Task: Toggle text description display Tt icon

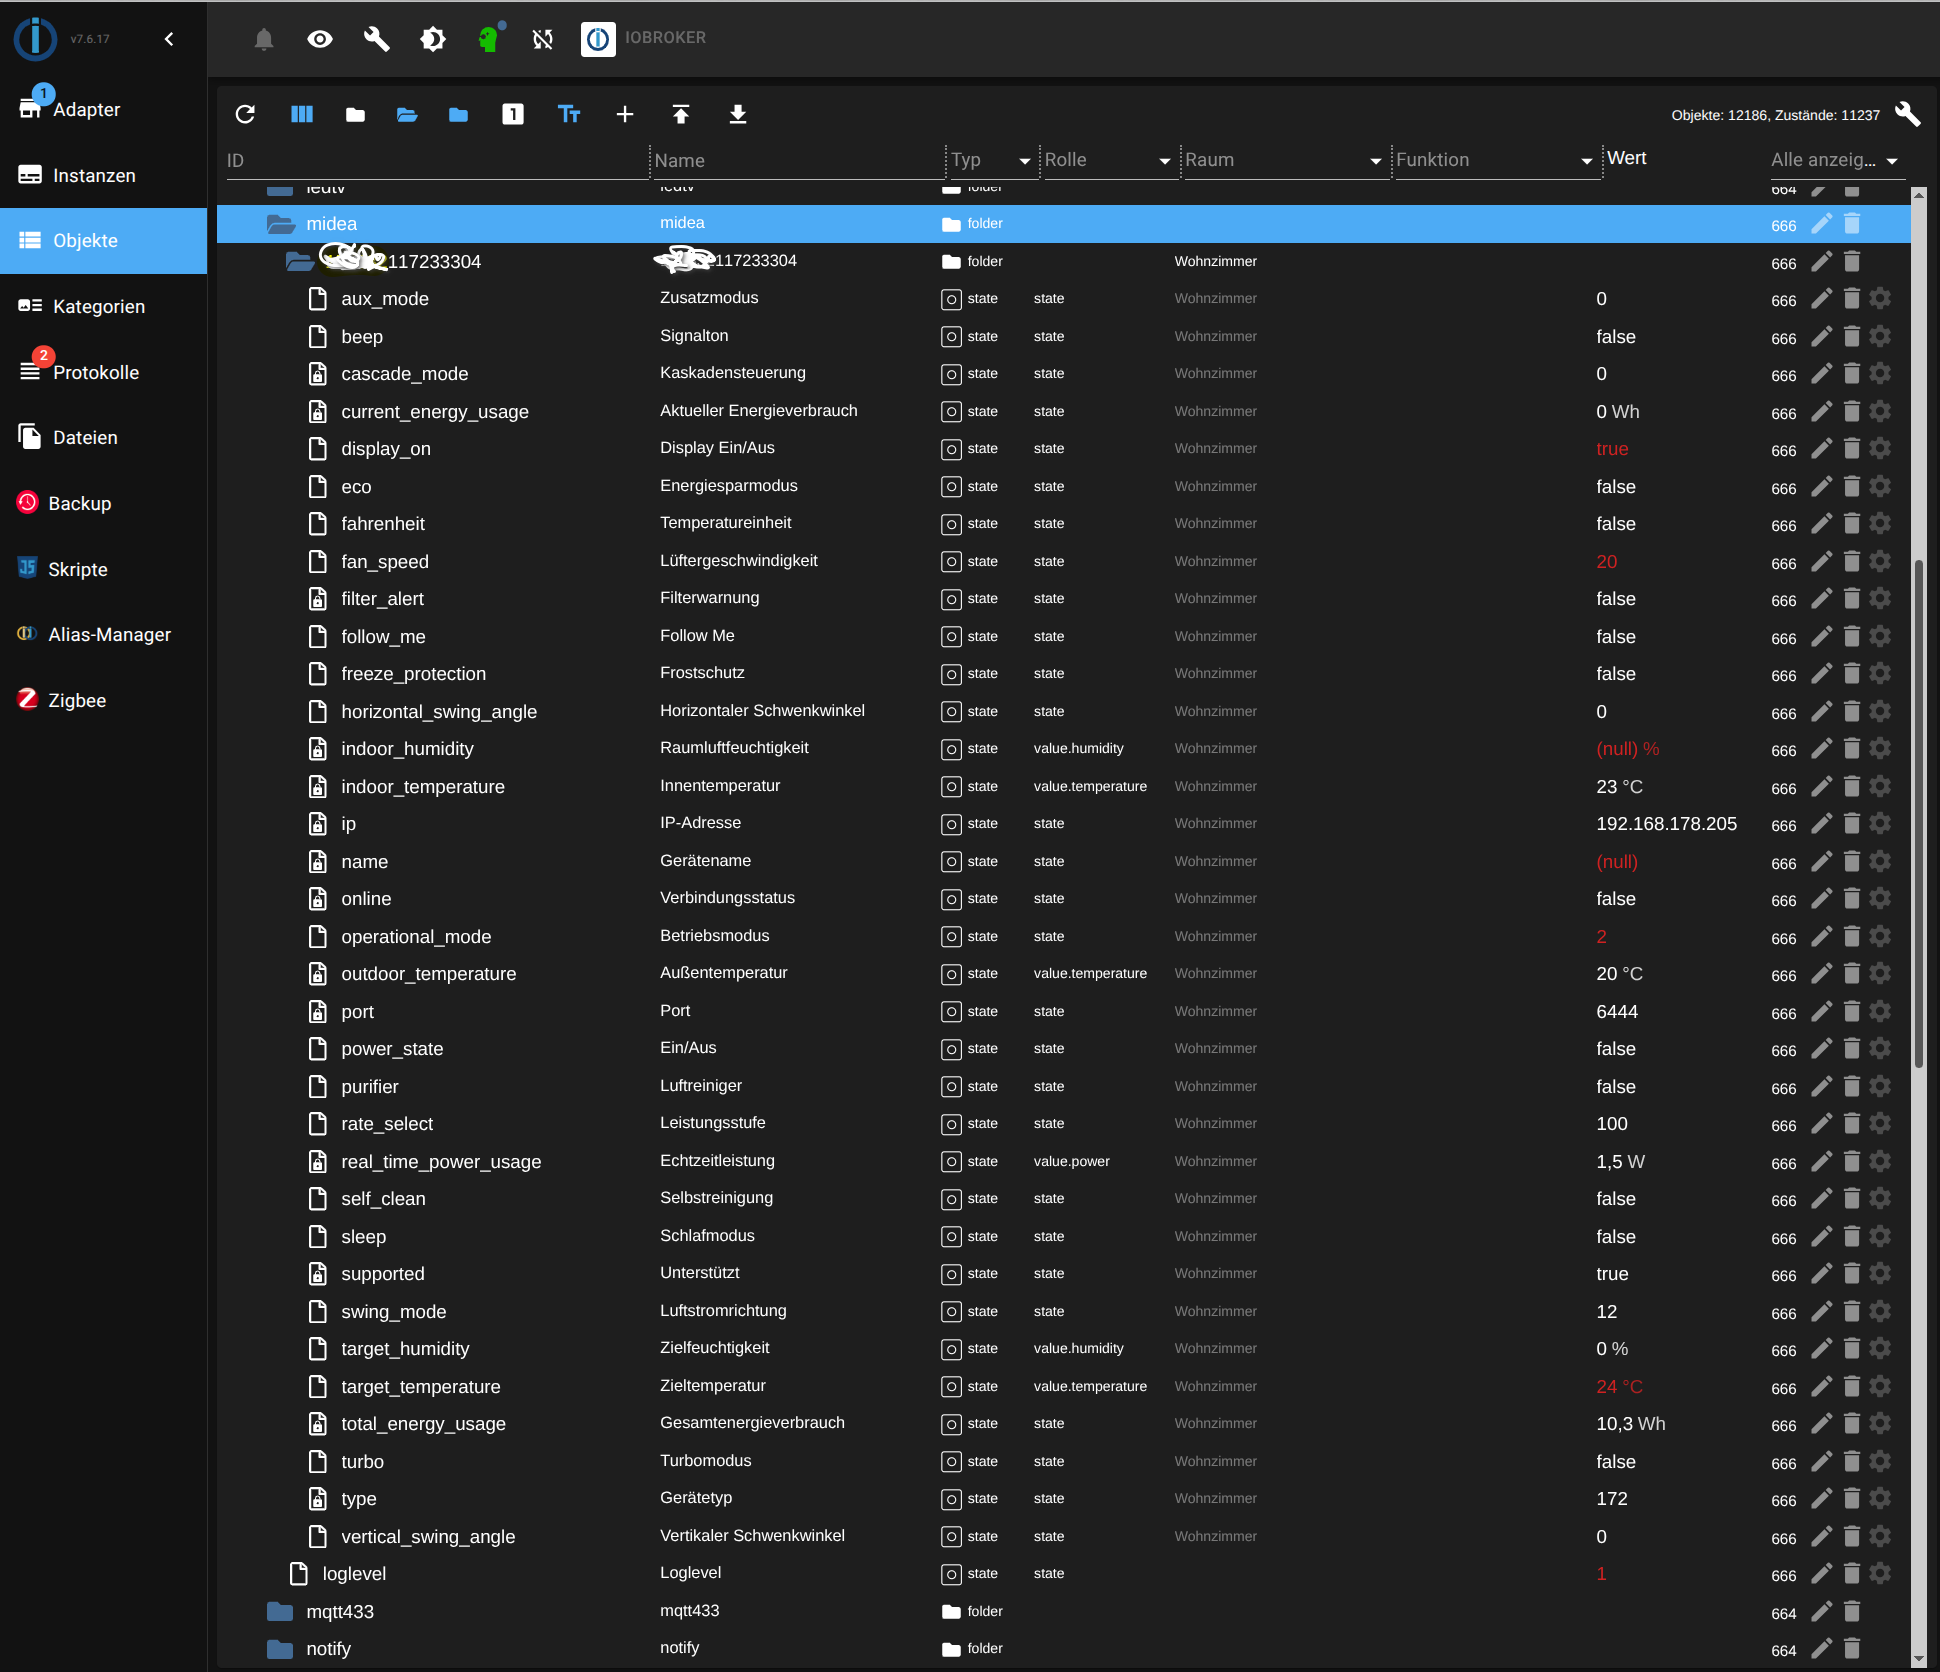Action: coord(569,114)
